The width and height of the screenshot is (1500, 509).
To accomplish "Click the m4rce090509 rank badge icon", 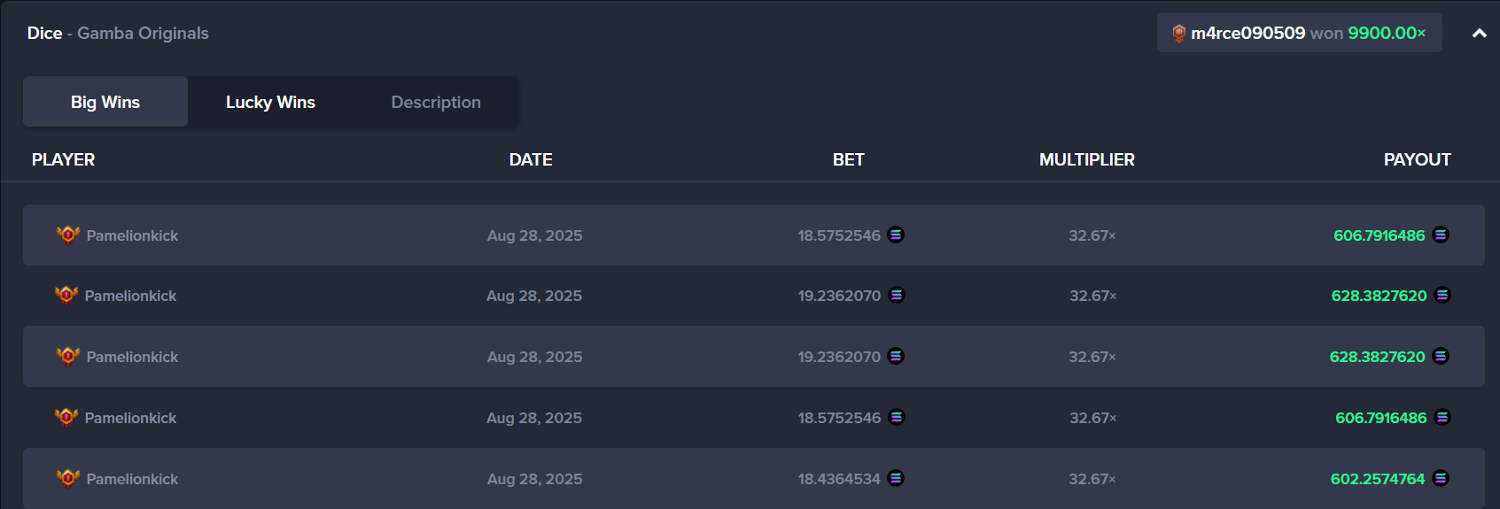I will click(1179, 33).
